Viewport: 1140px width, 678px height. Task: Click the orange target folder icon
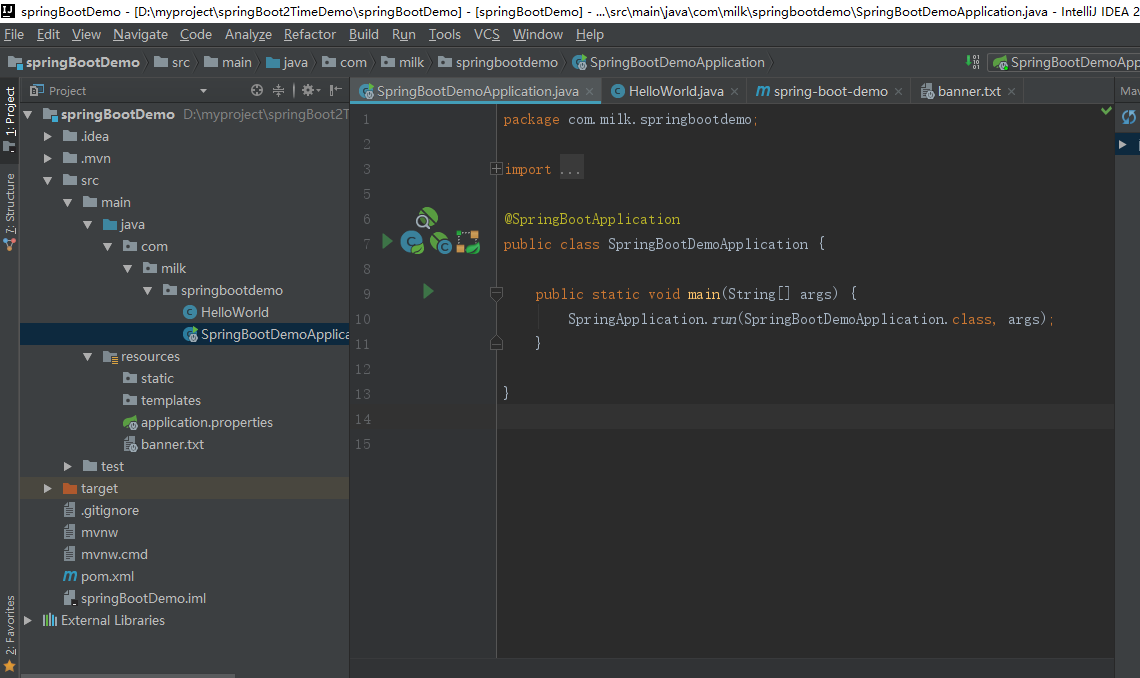coord(70,488)
